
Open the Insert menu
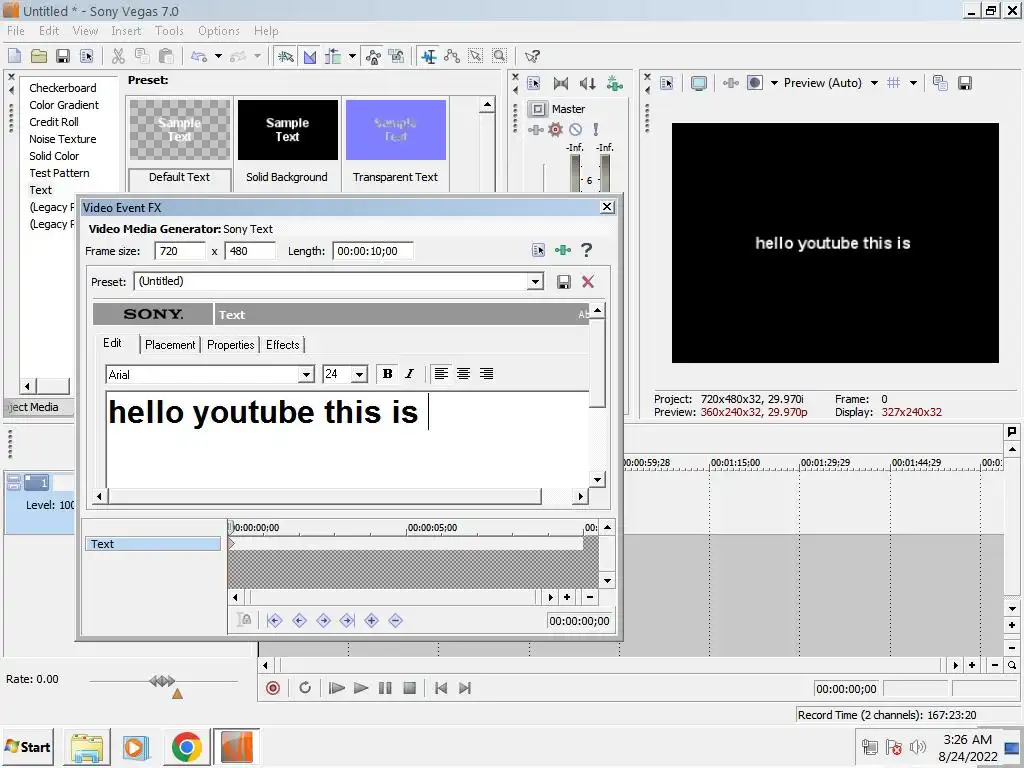pyautogui.click(x=126, y=31)
